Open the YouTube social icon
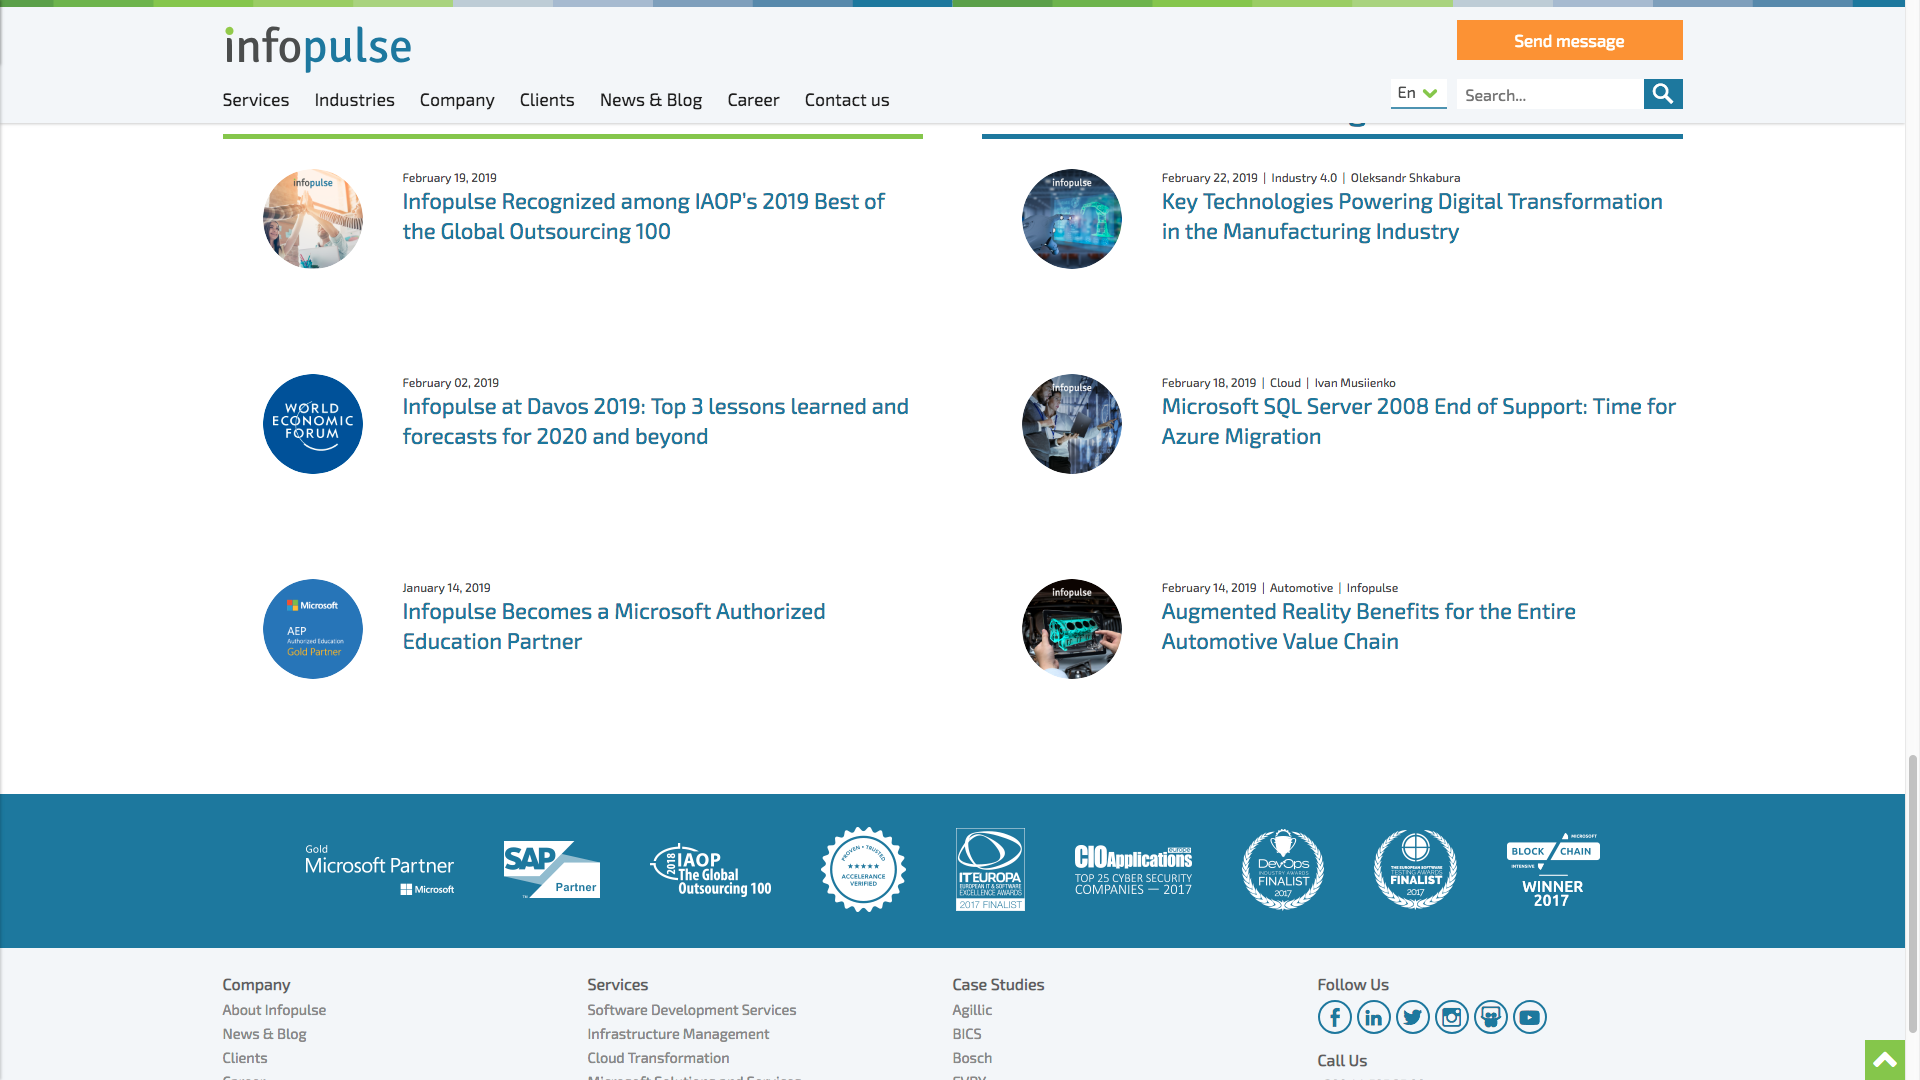The width and height of the screenshot is (1920, 1080). [x=1529, y=1017]
